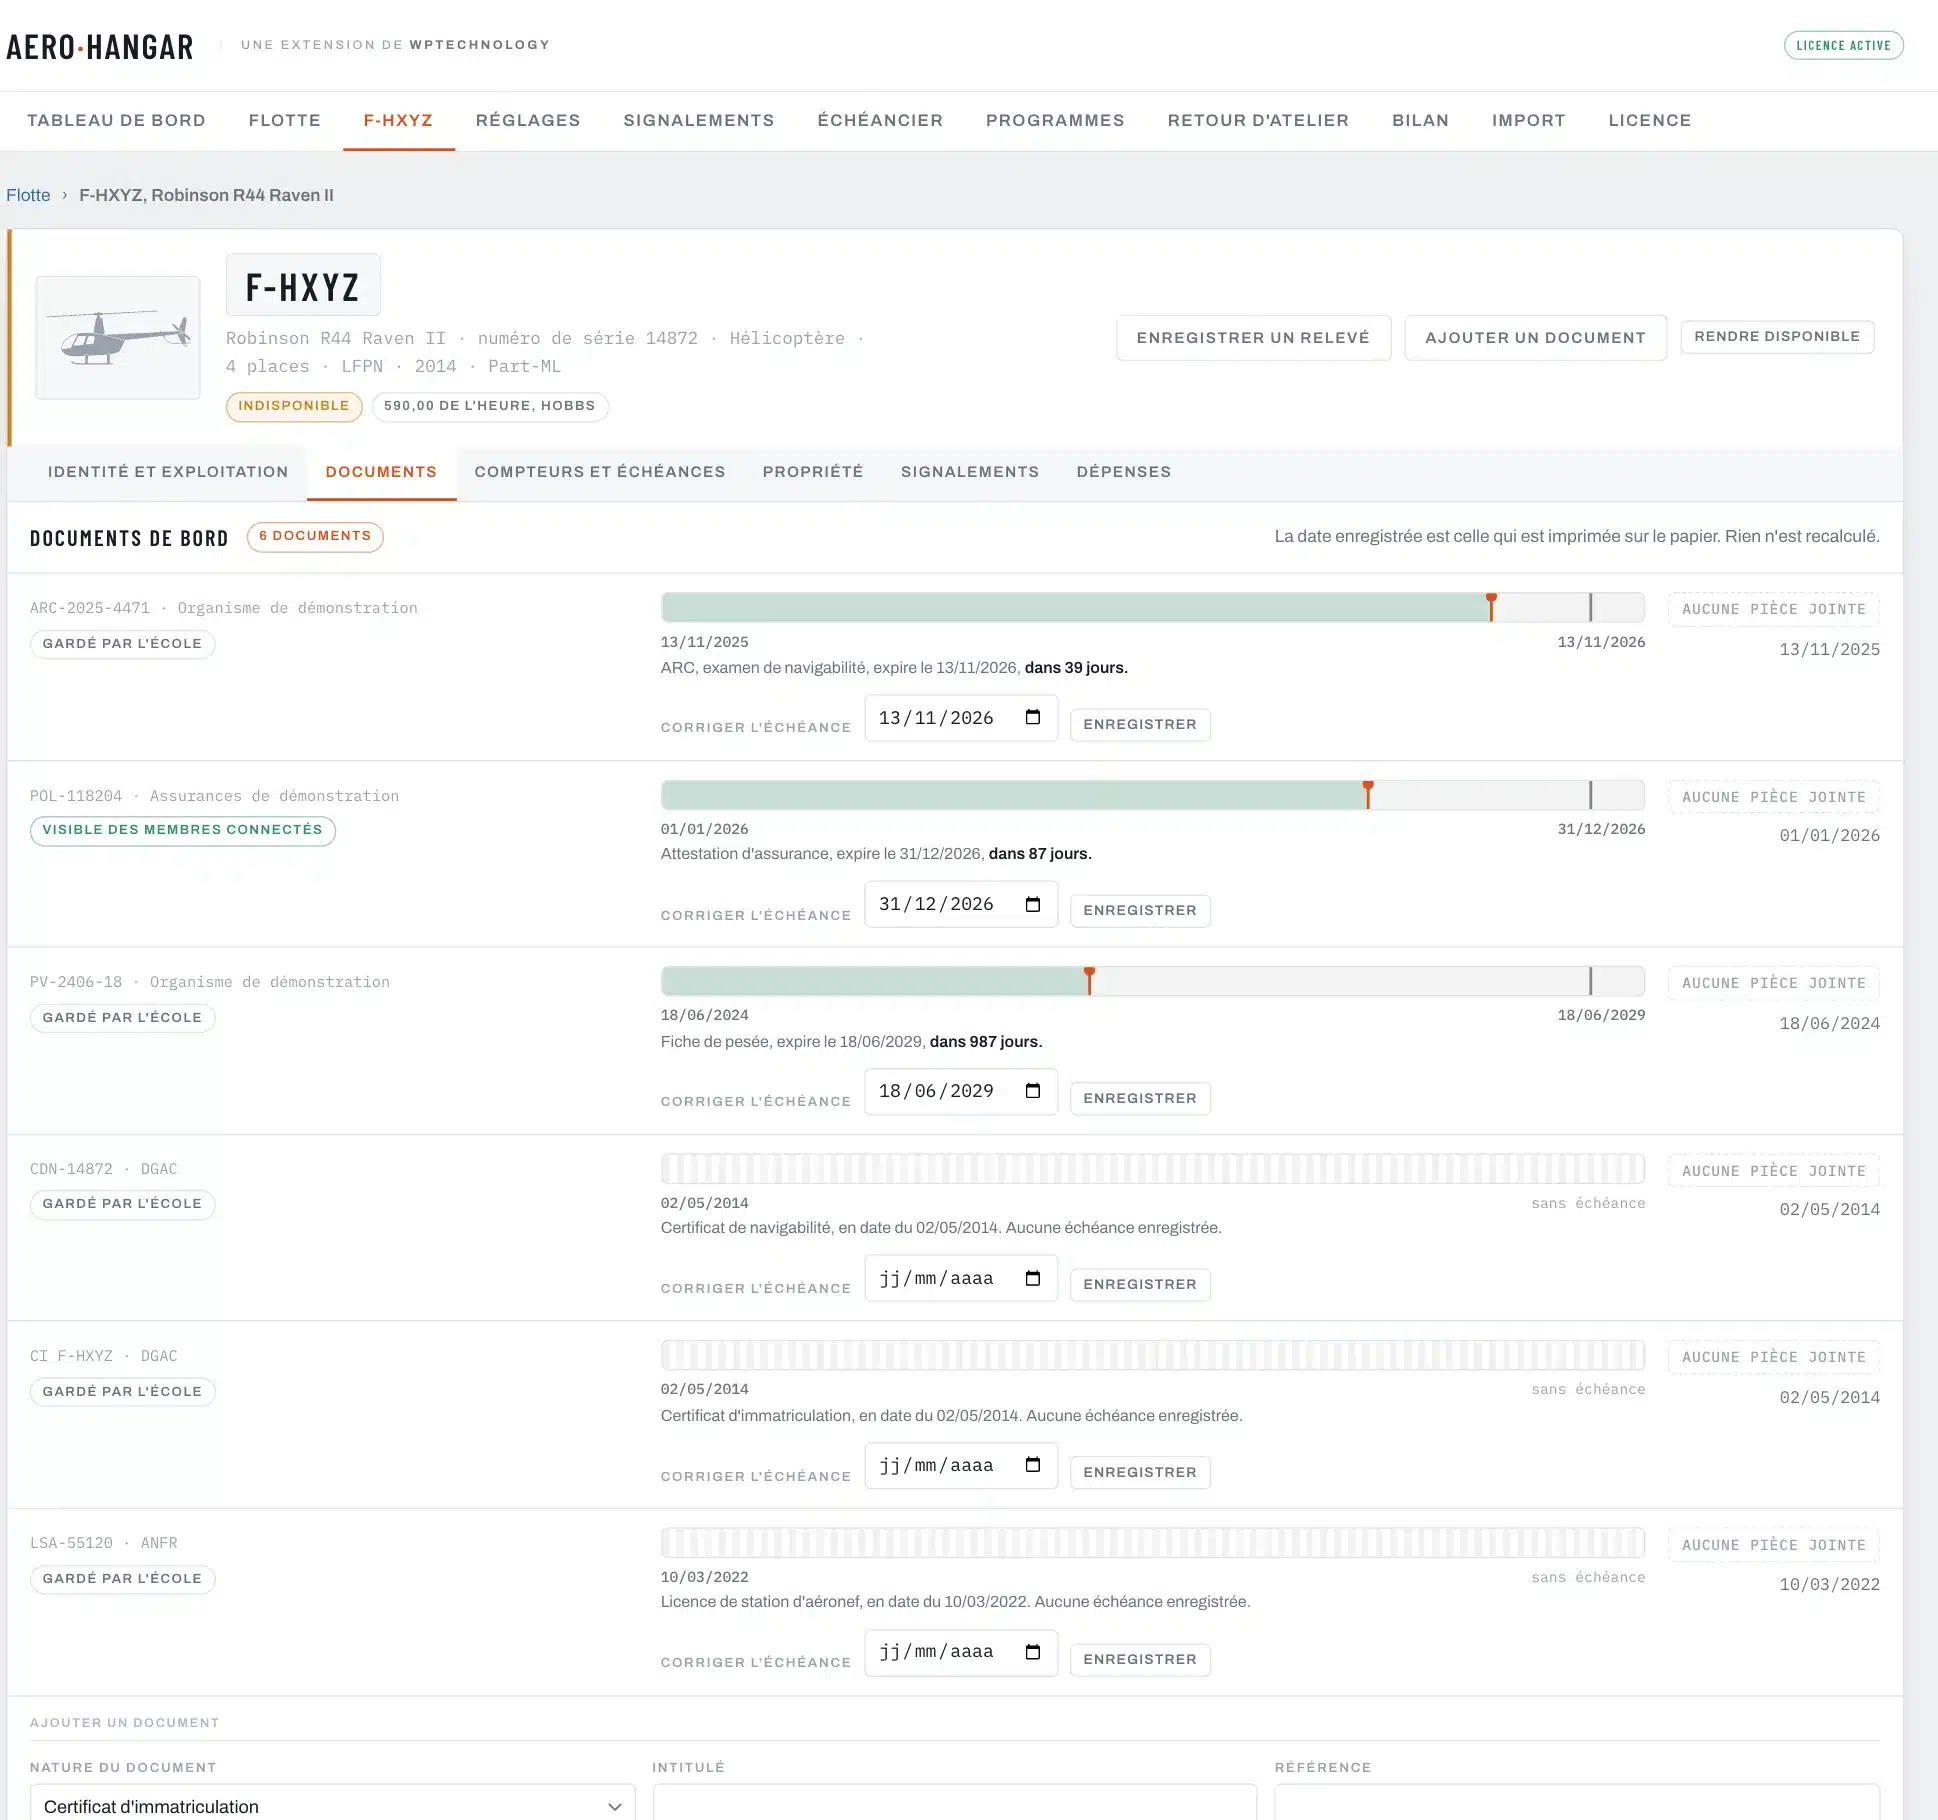Image resolution: width=1938 pixels, height=1820 pixels.
Task: Switch to Compteurs et échéances tab
Action: (x=600, y=472)
